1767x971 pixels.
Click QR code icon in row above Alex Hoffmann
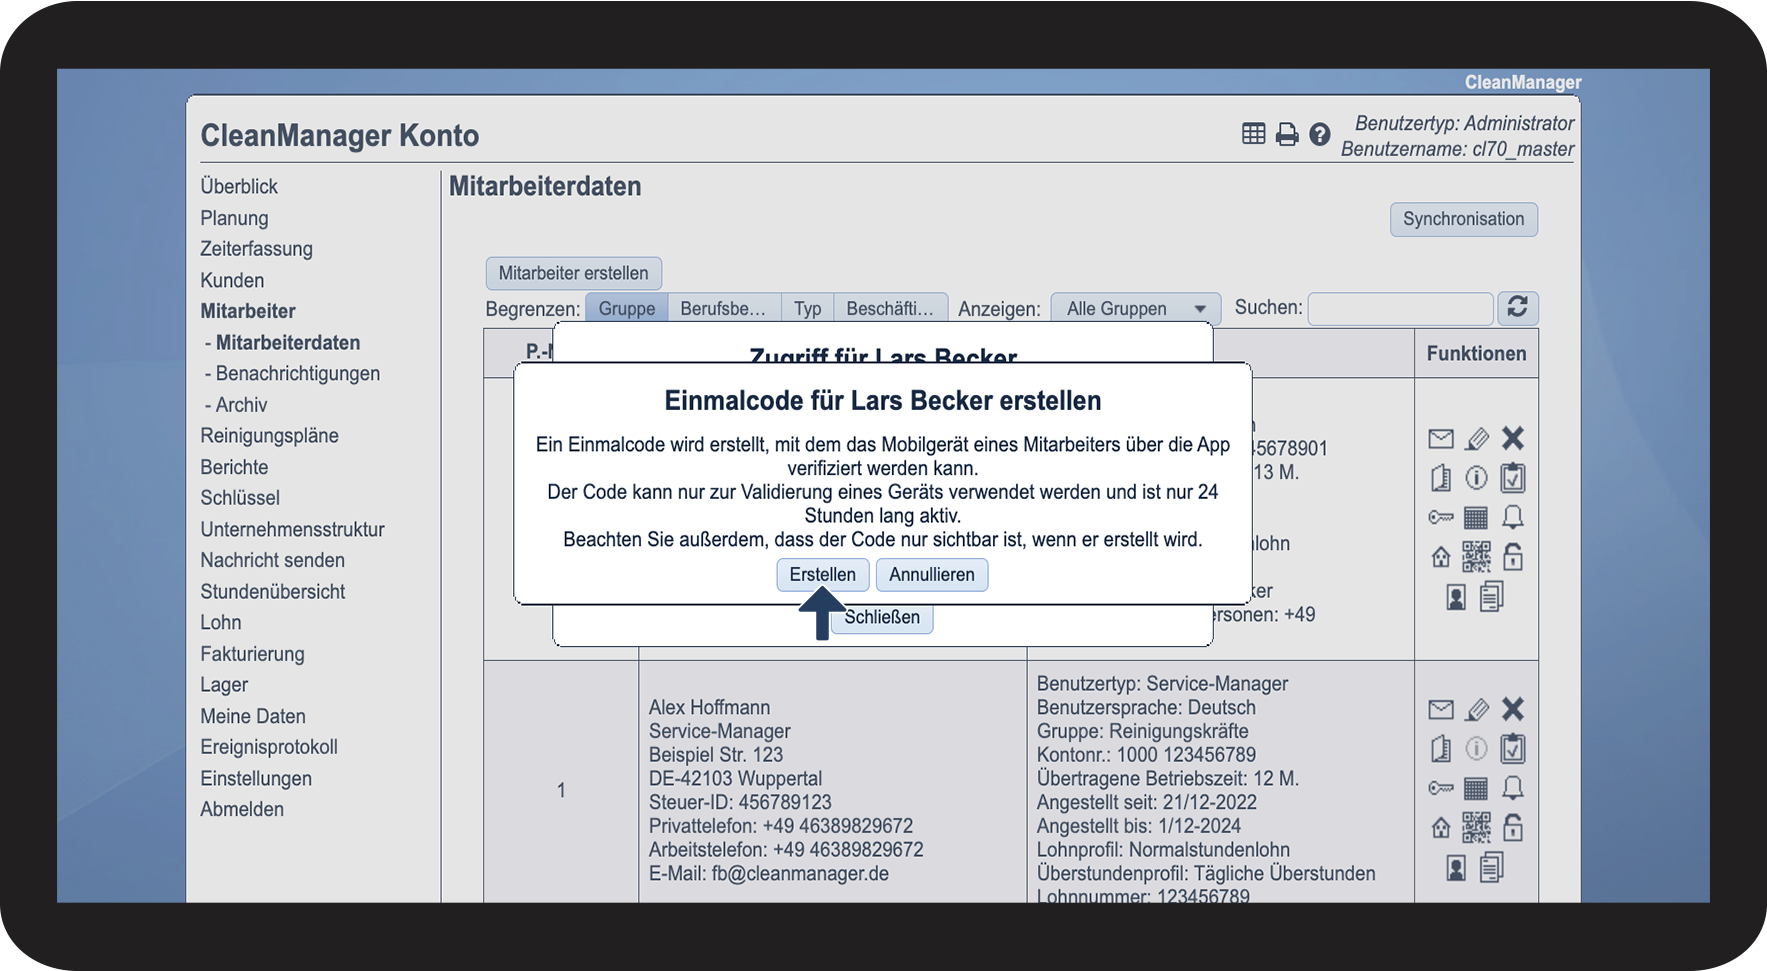(1477, 556)
